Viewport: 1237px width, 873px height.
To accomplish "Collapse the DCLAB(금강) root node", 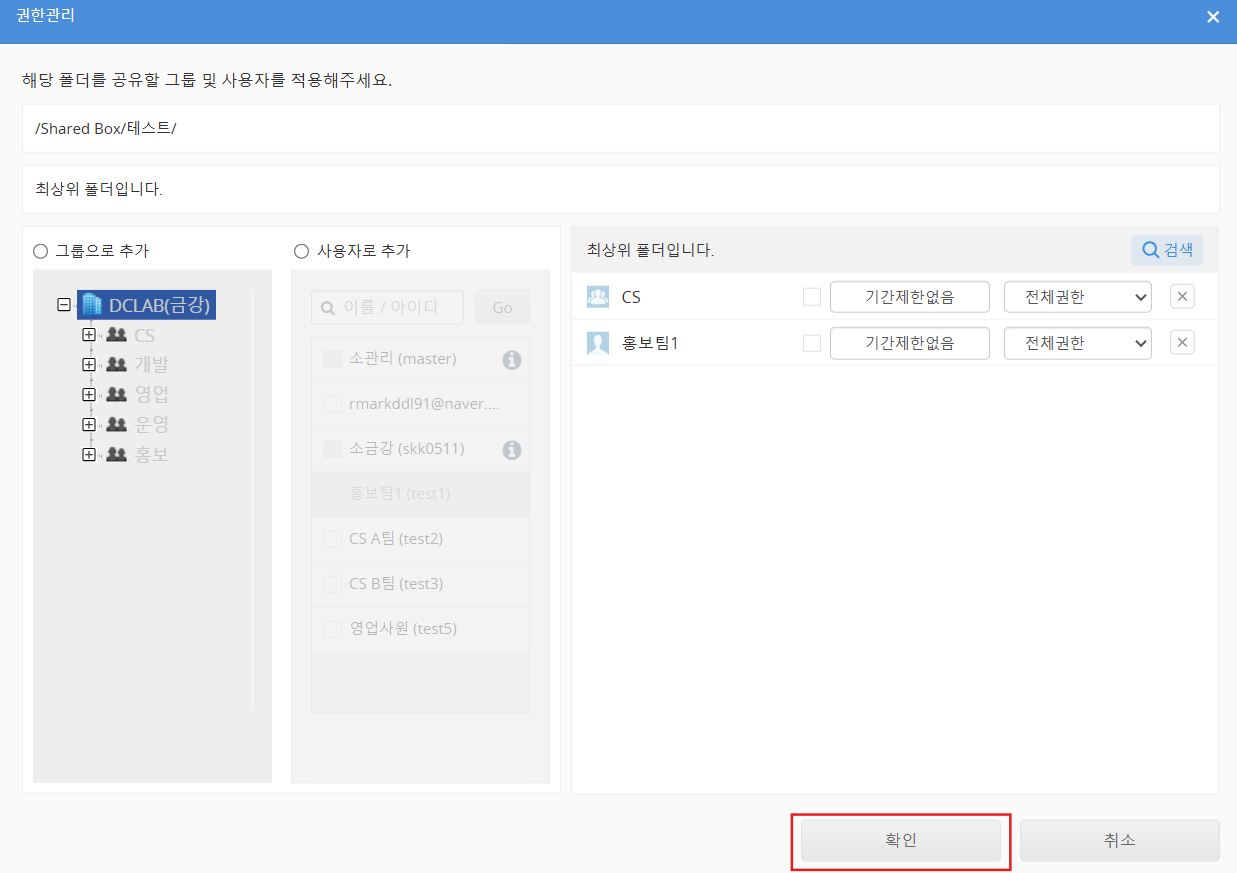I will tap(65, 305).
